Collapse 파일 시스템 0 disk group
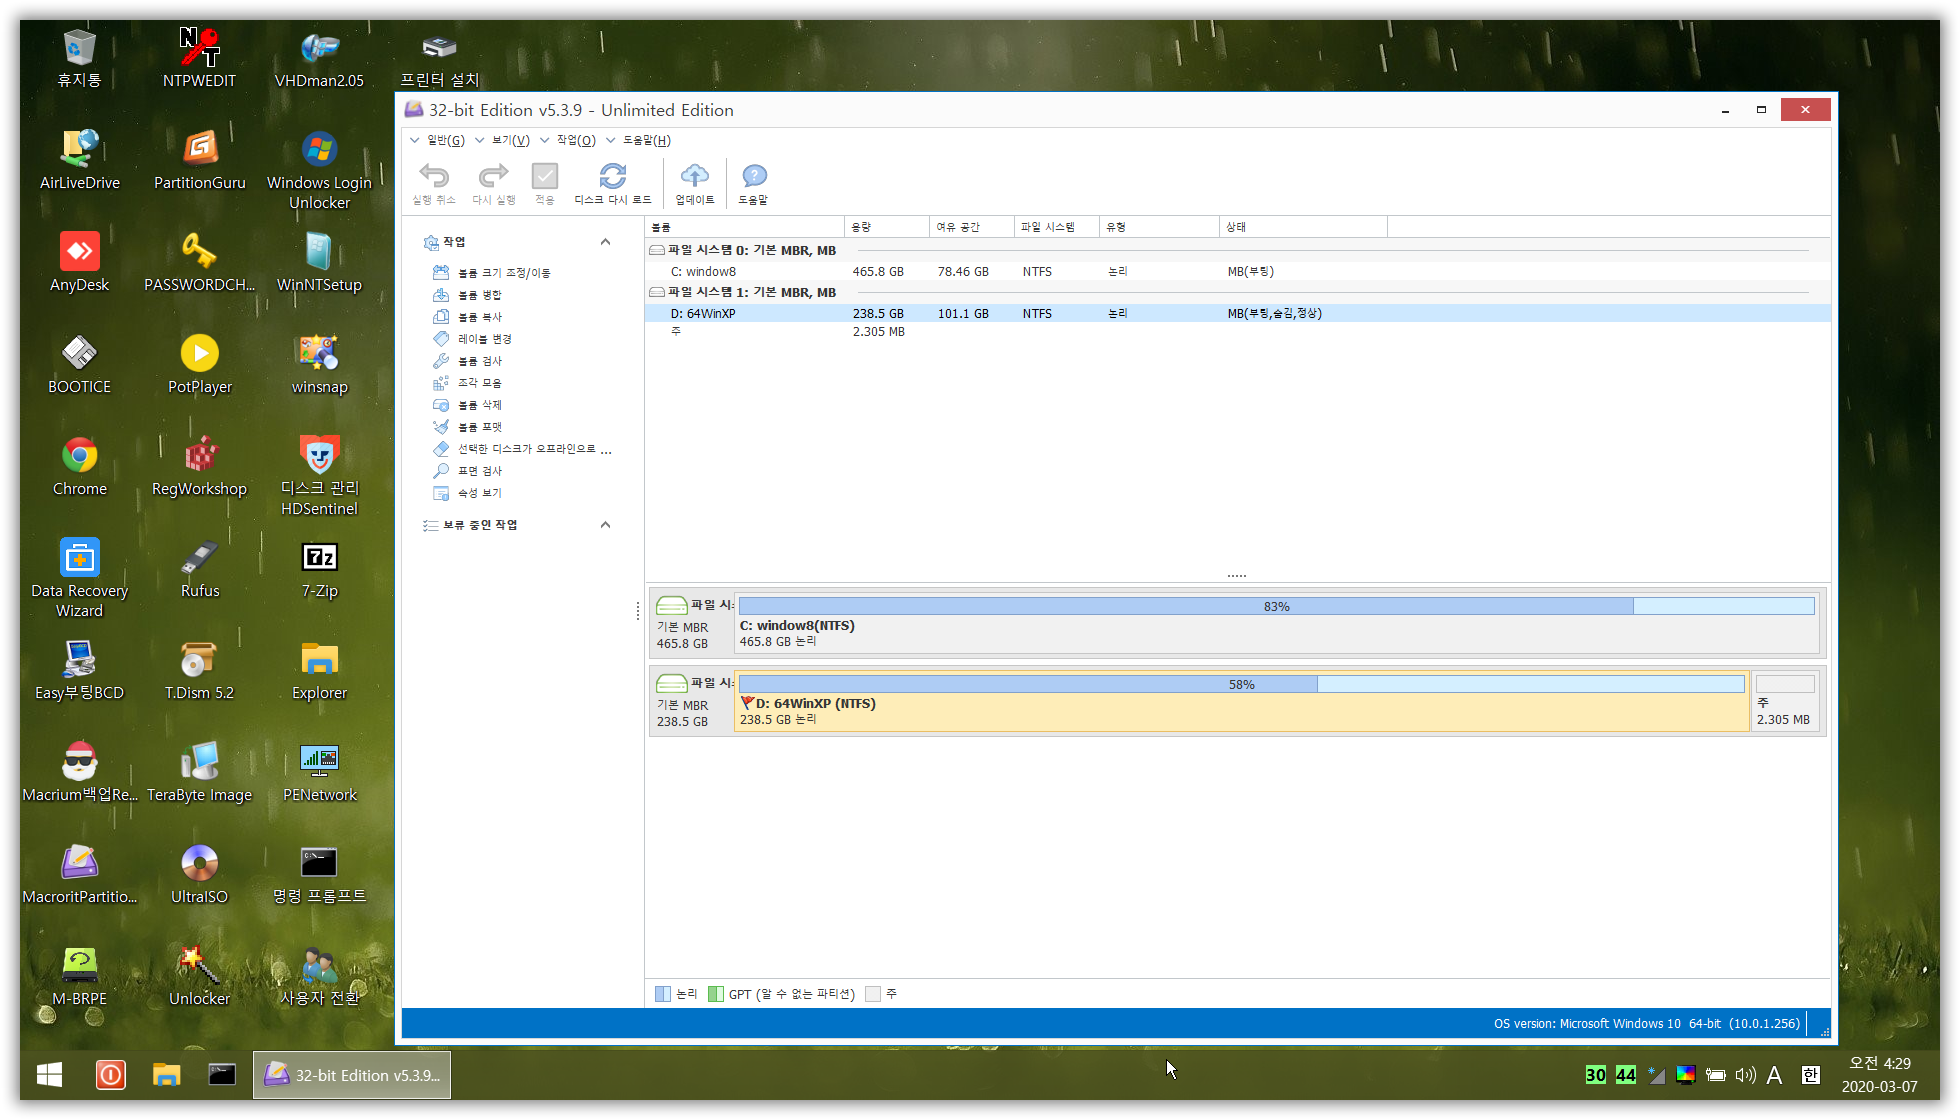Viewport: 1960px width, 1120px height. tap(657, 251)
